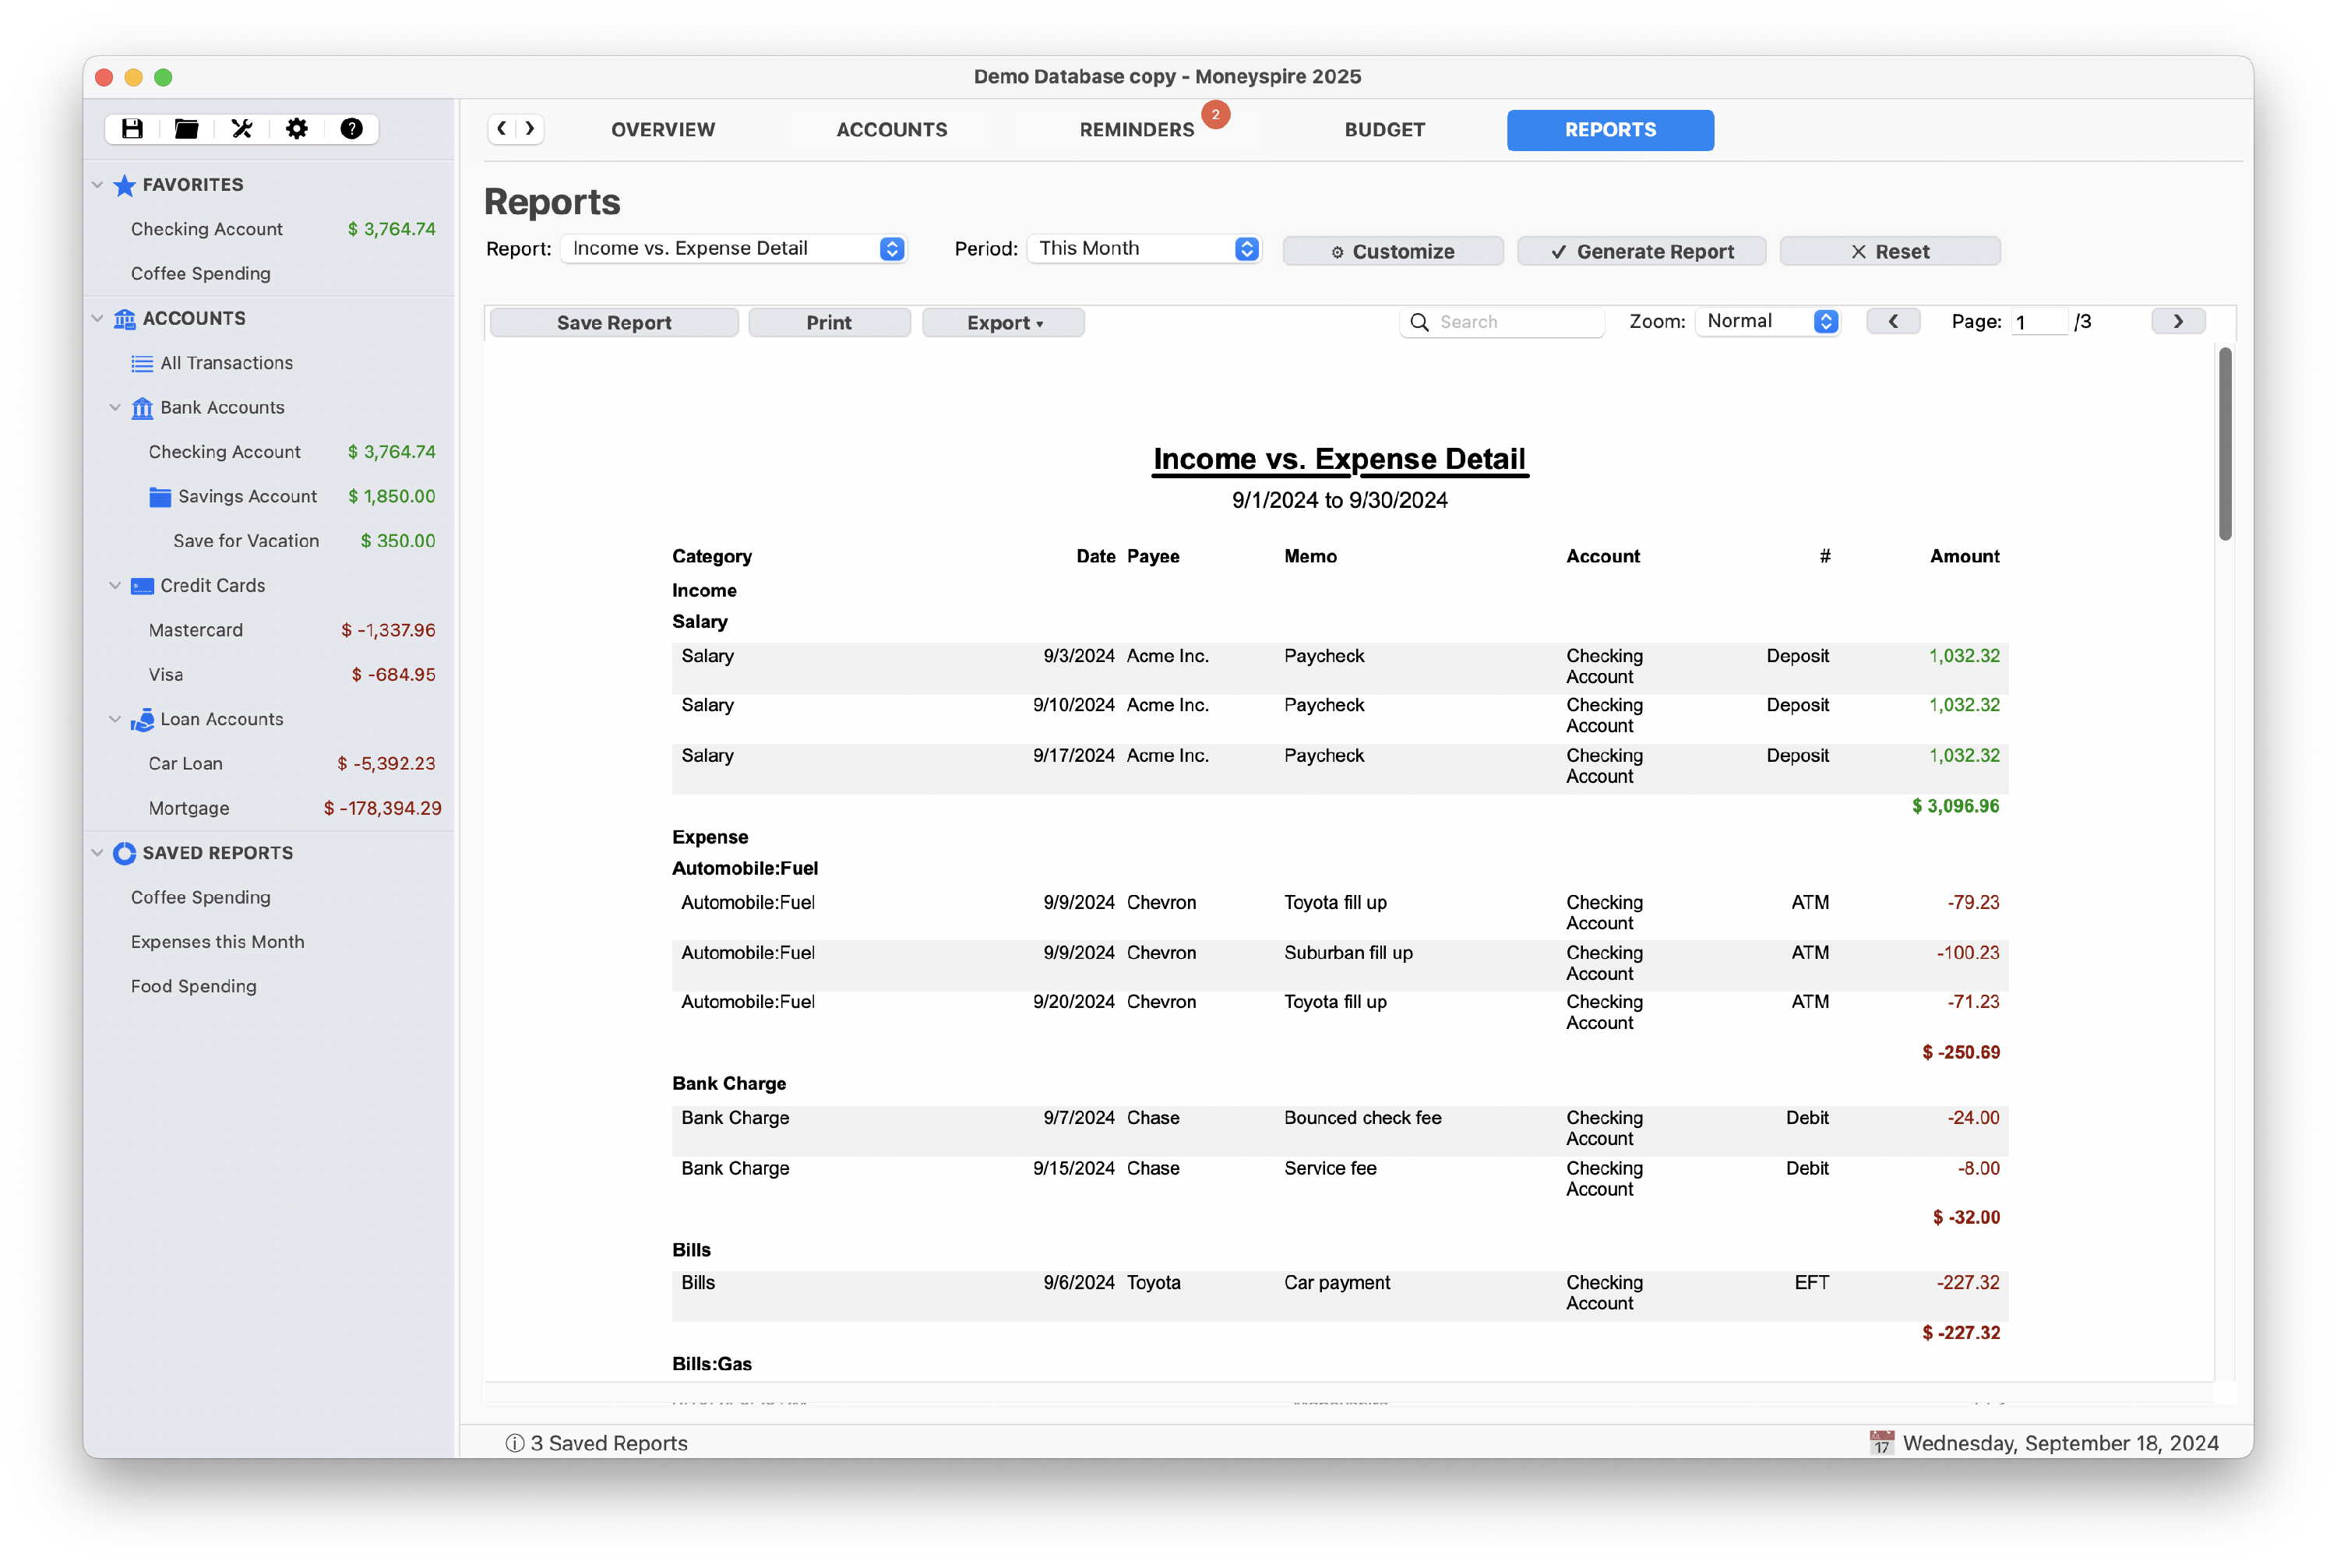Open Coffee Spending under Saved Reports
This screenshot has height=1568, width=2337.
point(270,898)
